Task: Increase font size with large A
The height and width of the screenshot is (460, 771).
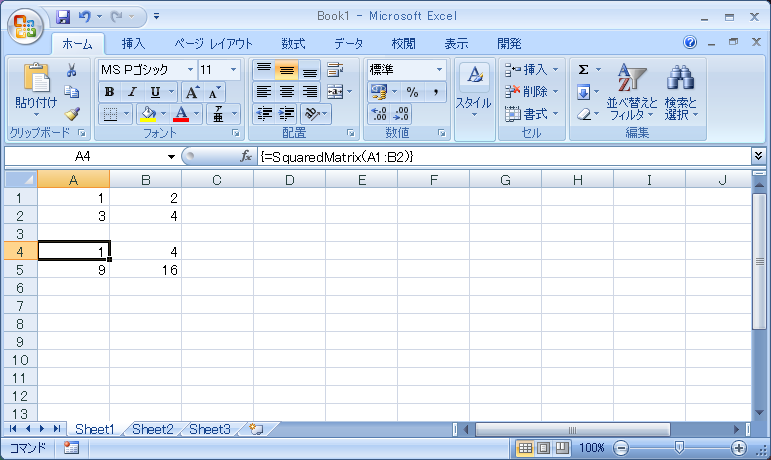Action: tap(192, 92)
